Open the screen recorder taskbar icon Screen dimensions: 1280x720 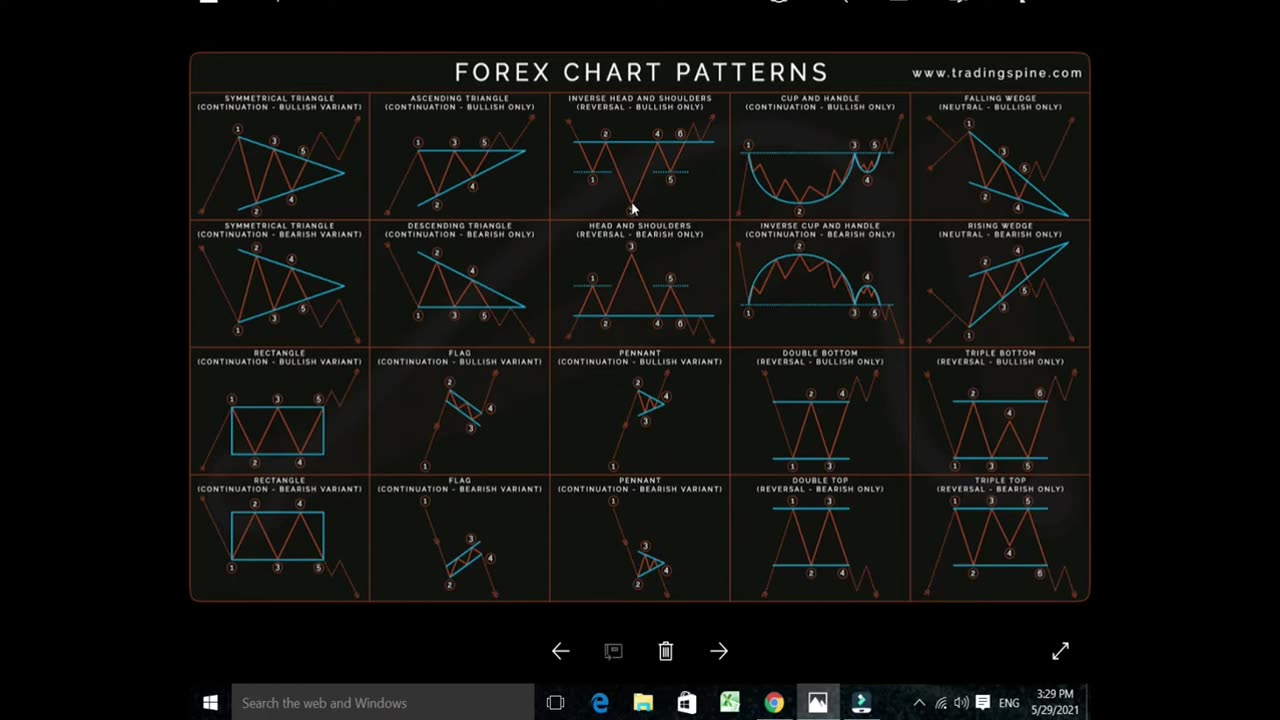[861, 703]
